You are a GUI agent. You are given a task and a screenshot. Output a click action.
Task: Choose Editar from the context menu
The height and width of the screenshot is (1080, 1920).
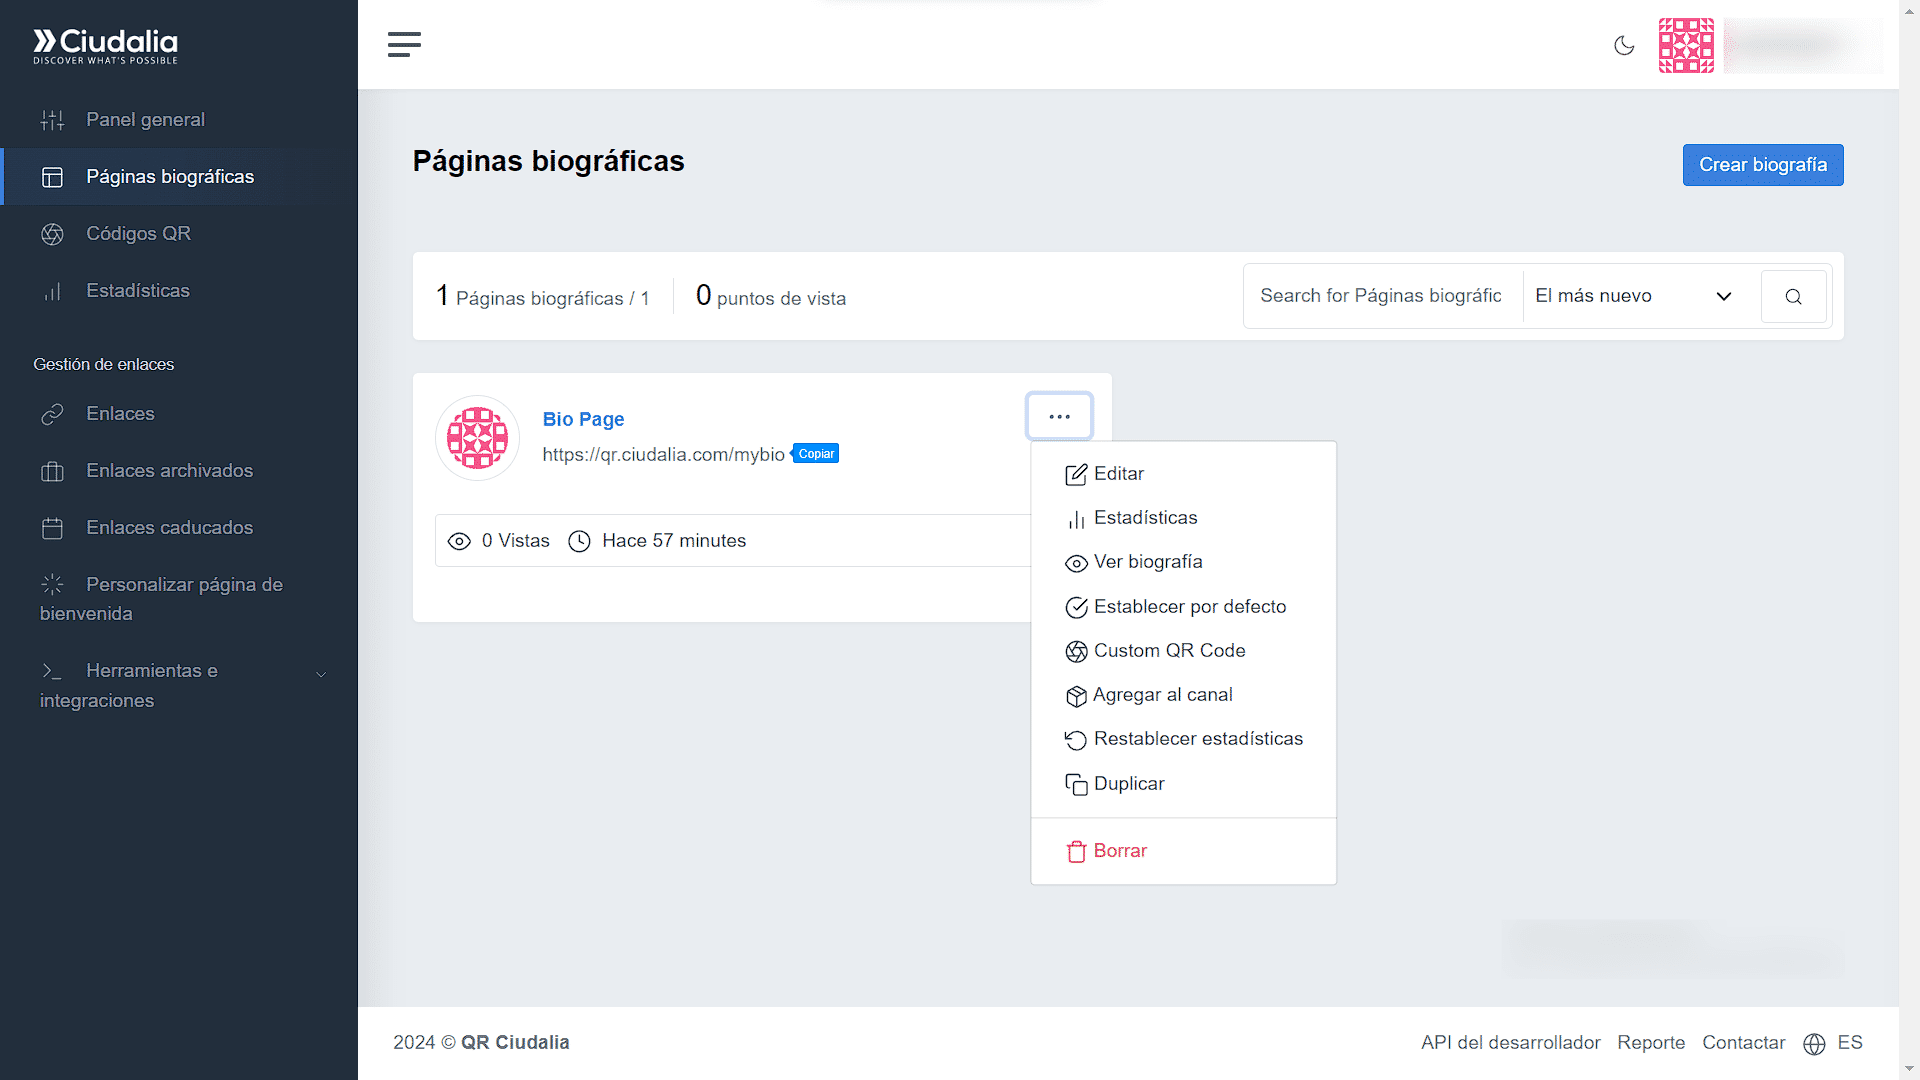[x=1118, y=474]
